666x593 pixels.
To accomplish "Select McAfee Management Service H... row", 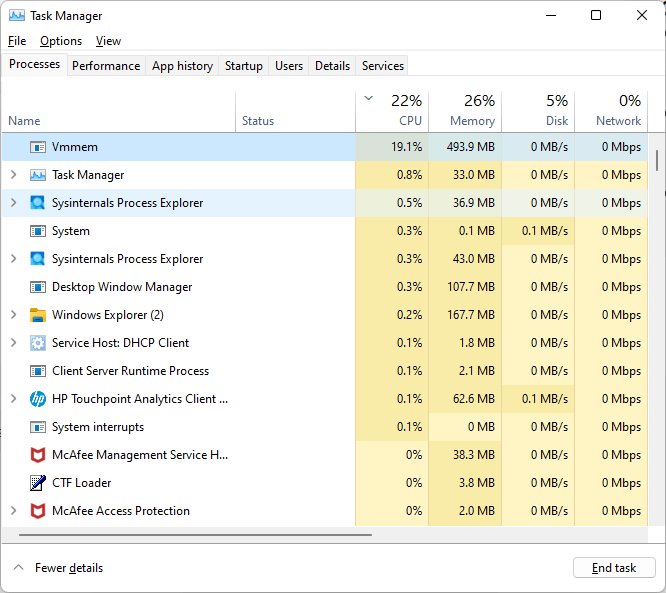I will pos(325,455).
